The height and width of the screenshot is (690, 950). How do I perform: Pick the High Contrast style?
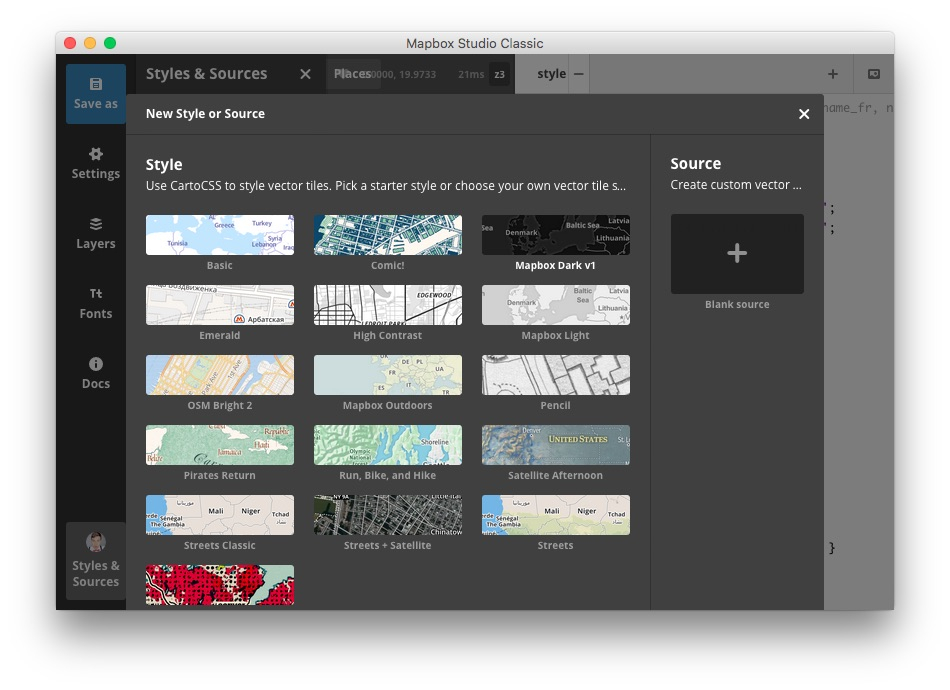click(387, 305)
